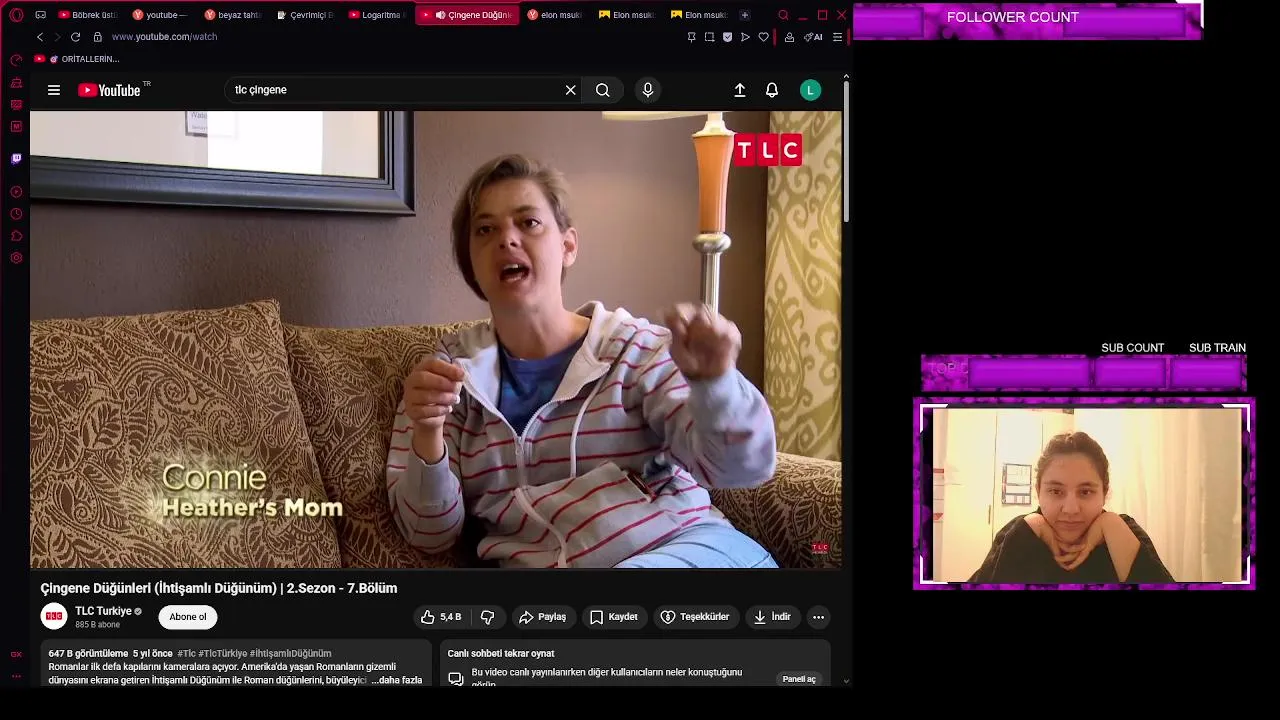Open YouTube upload/create icon
Viewport: 1280px width, 720px height.
click(740, 90)
